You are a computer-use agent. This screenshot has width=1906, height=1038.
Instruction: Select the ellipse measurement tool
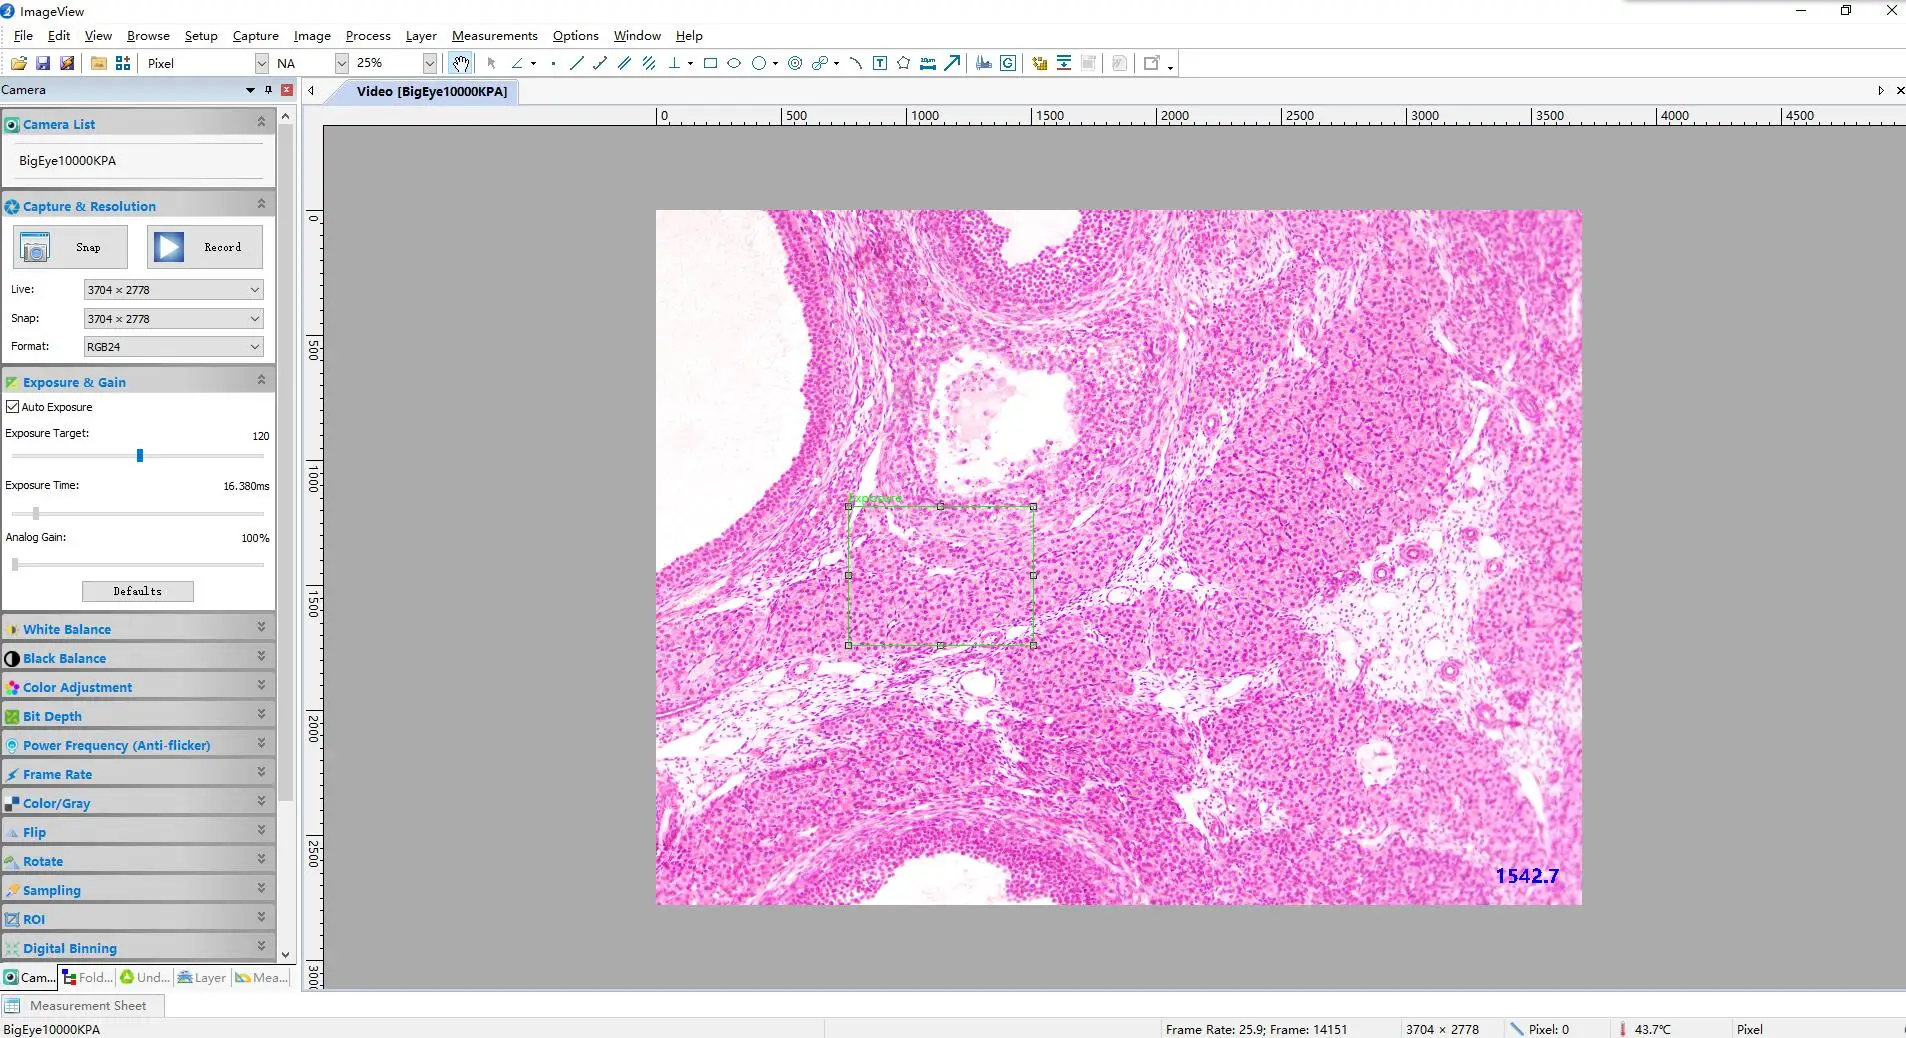pos(734,63)
